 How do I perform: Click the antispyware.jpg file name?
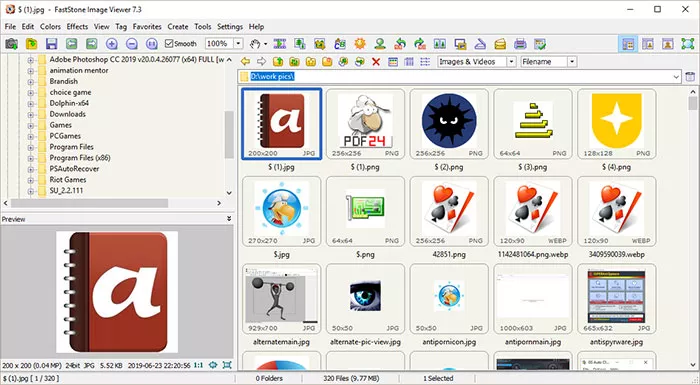point(617,342)
